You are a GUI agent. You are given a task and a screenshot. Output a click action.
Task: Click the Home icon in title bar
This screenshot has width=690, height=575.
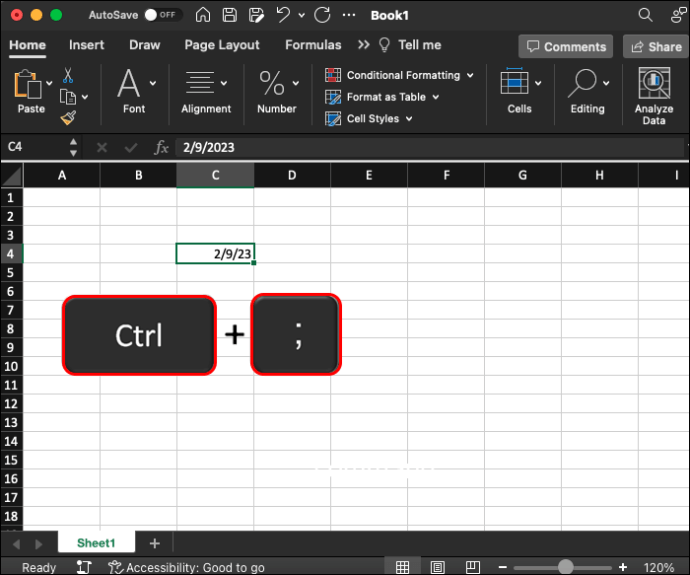pyautogui.click(x=203, y=15)
